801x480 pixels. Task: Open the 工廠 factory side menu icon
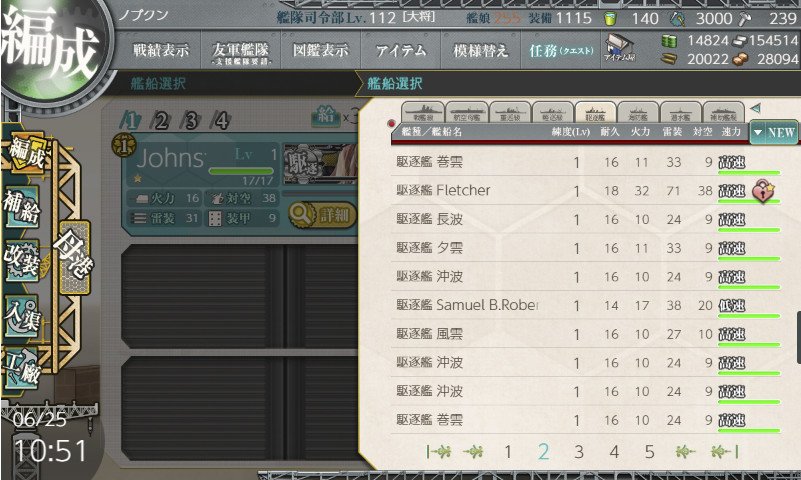click(x=21, y=370)
